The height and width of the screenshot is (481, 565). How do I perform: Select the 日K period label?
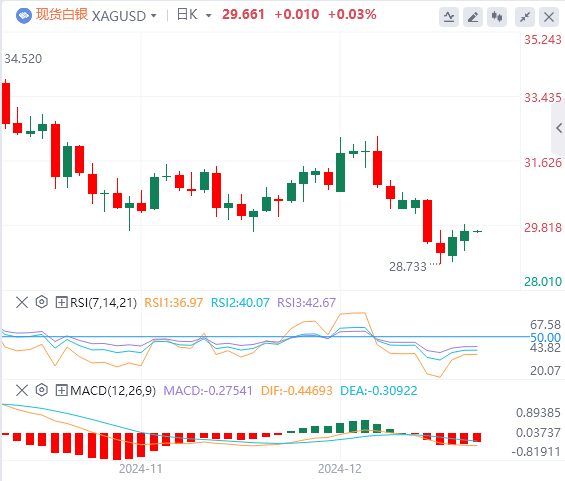[x=187, y=15]
